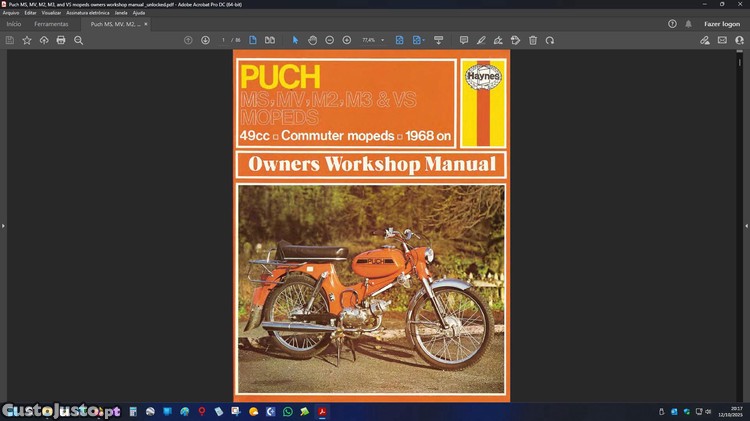Click the zoom out minus icon

pos(330,40)
